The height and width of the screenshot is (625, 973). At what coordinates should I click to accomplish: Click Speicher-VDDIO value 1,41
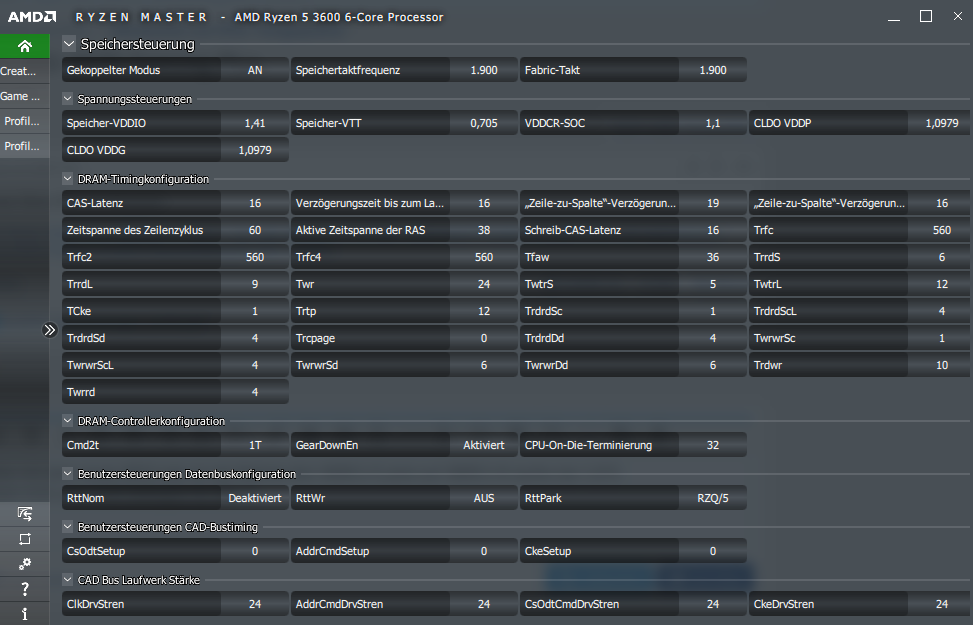click(255, 123)
